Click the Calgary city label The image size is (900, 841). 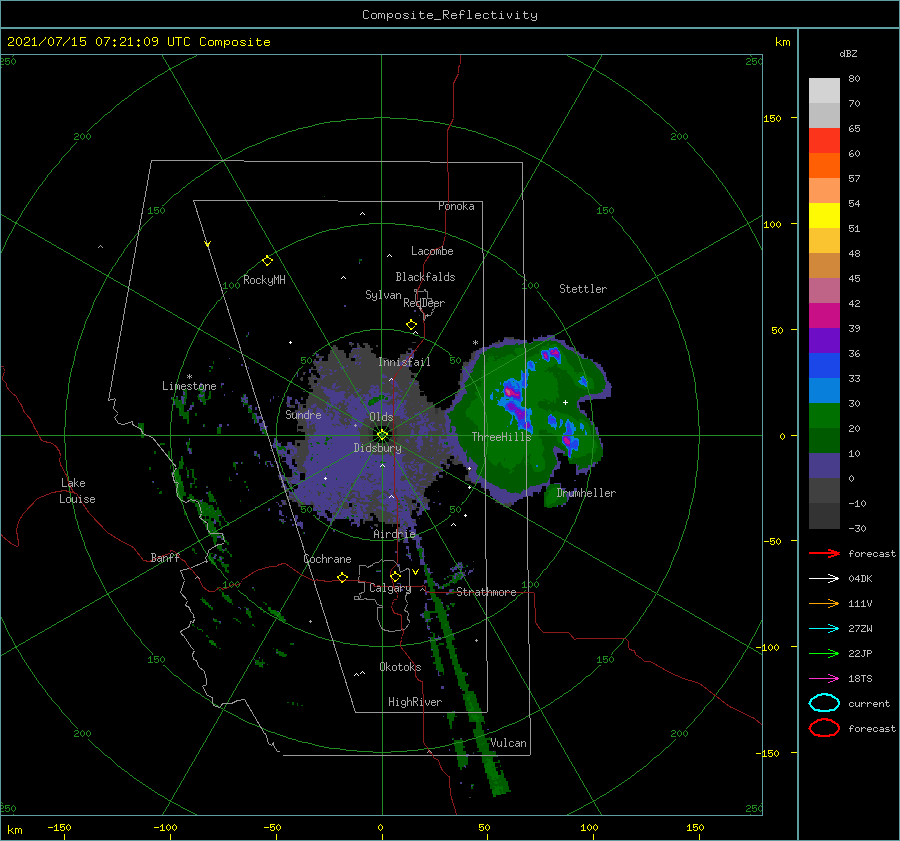390,588
